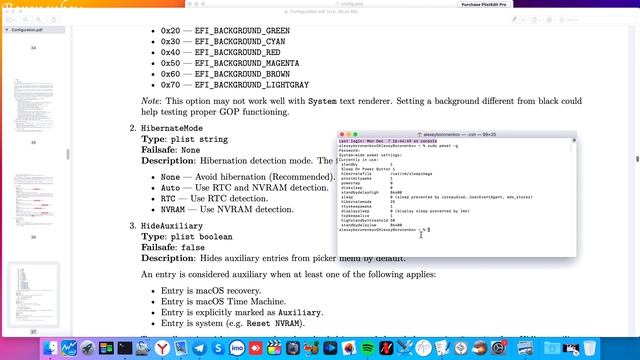Click the Terminal command prompt line
The height and width of the screenshot is (360, 640).
pyautogui.click(x=384, y=230)
